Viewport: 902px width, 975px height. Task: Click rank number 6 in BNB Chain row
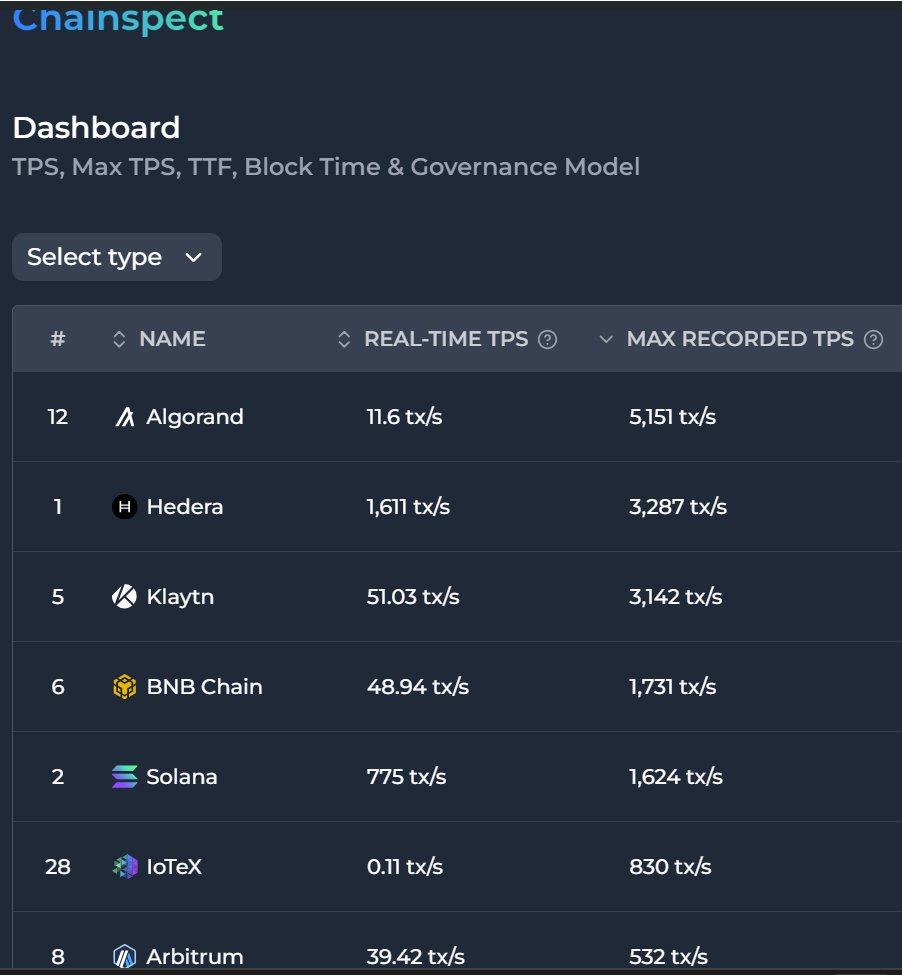pos(58,687)
